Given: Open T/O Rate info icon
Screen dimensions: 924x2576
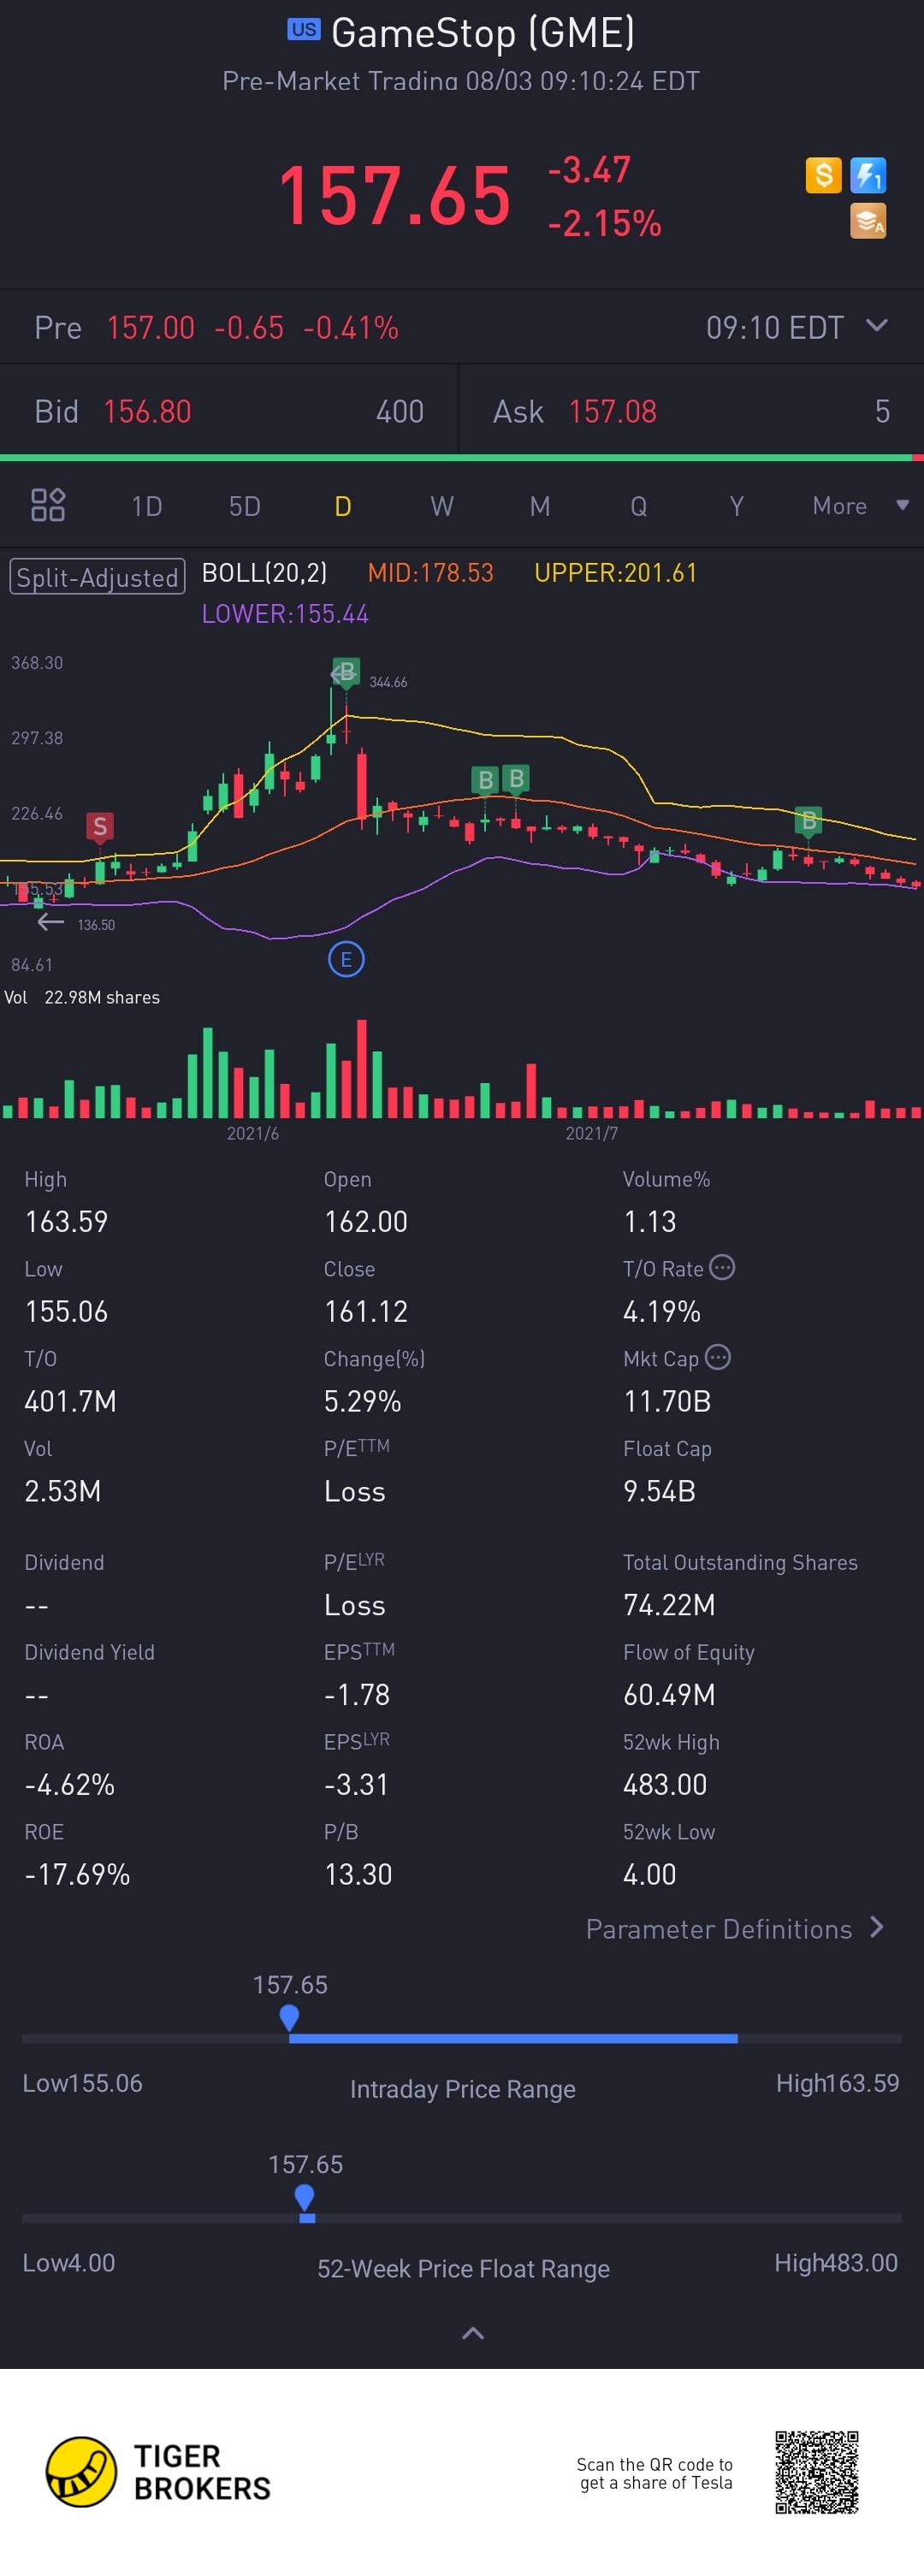Looking at the screenshot, I should pyautogui.click(x=722, y=1268).
